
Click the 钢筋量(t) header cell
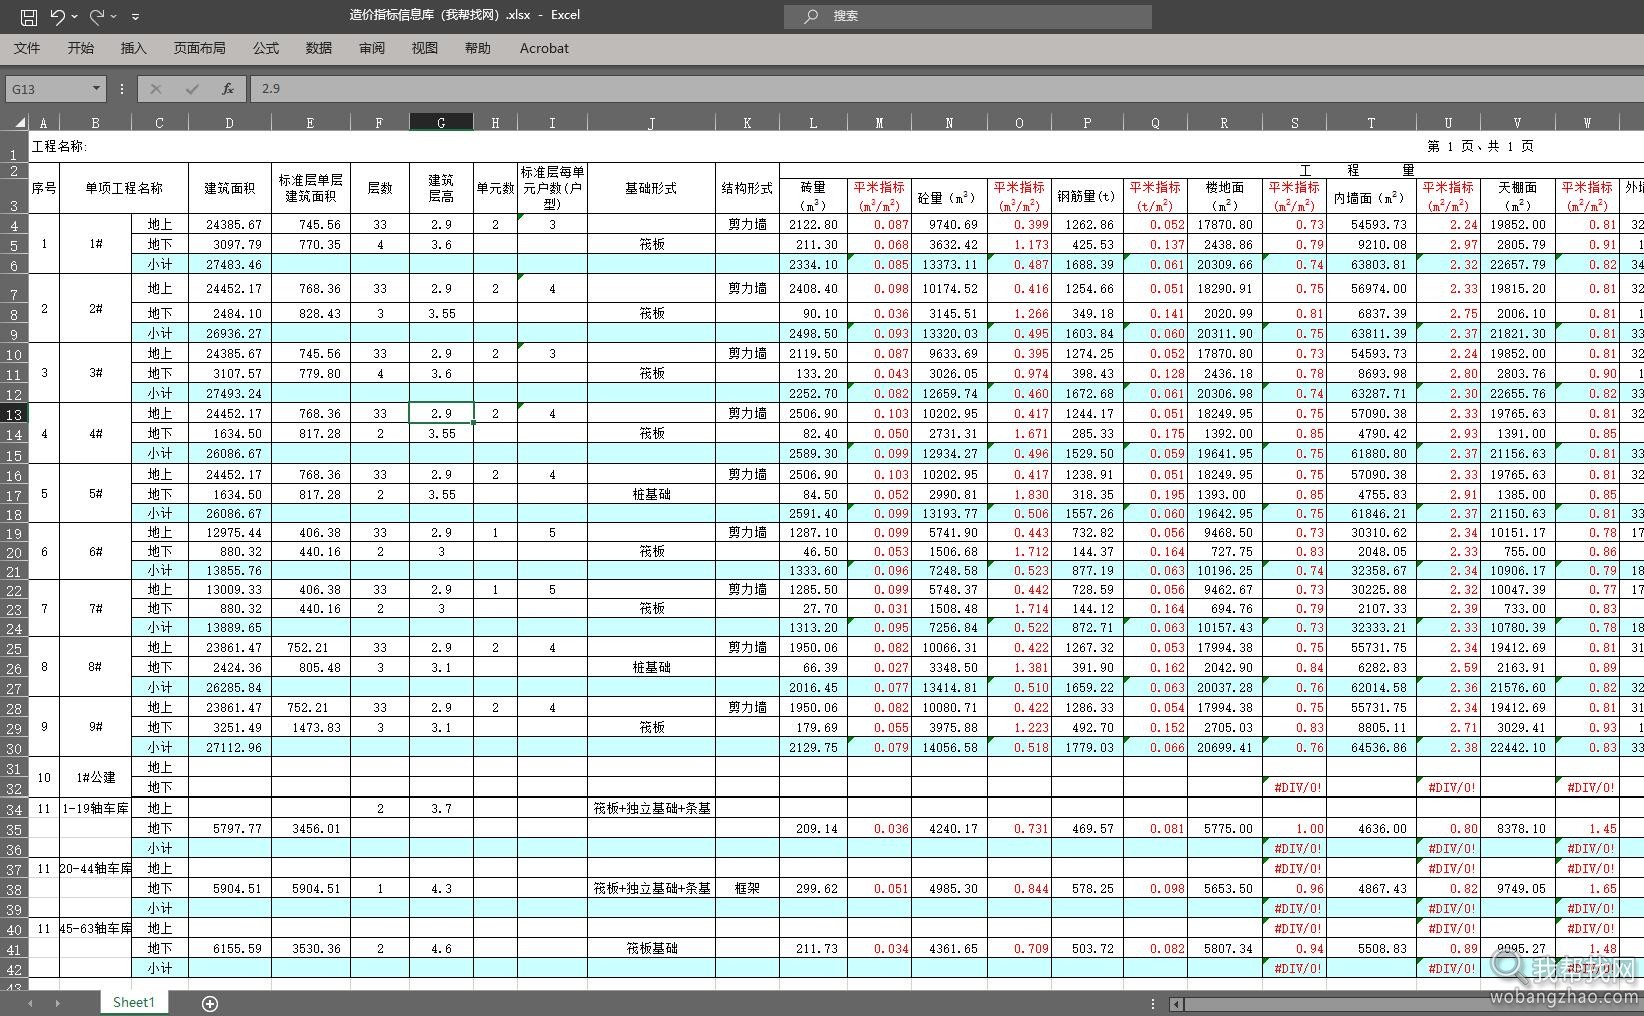[1086, 196]
